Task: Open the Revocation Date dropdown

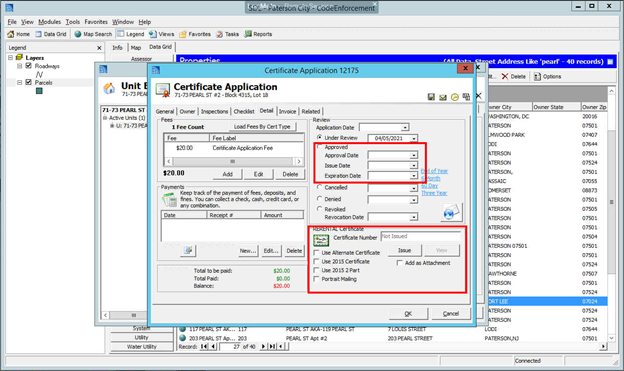Action: tap(414, 217)
